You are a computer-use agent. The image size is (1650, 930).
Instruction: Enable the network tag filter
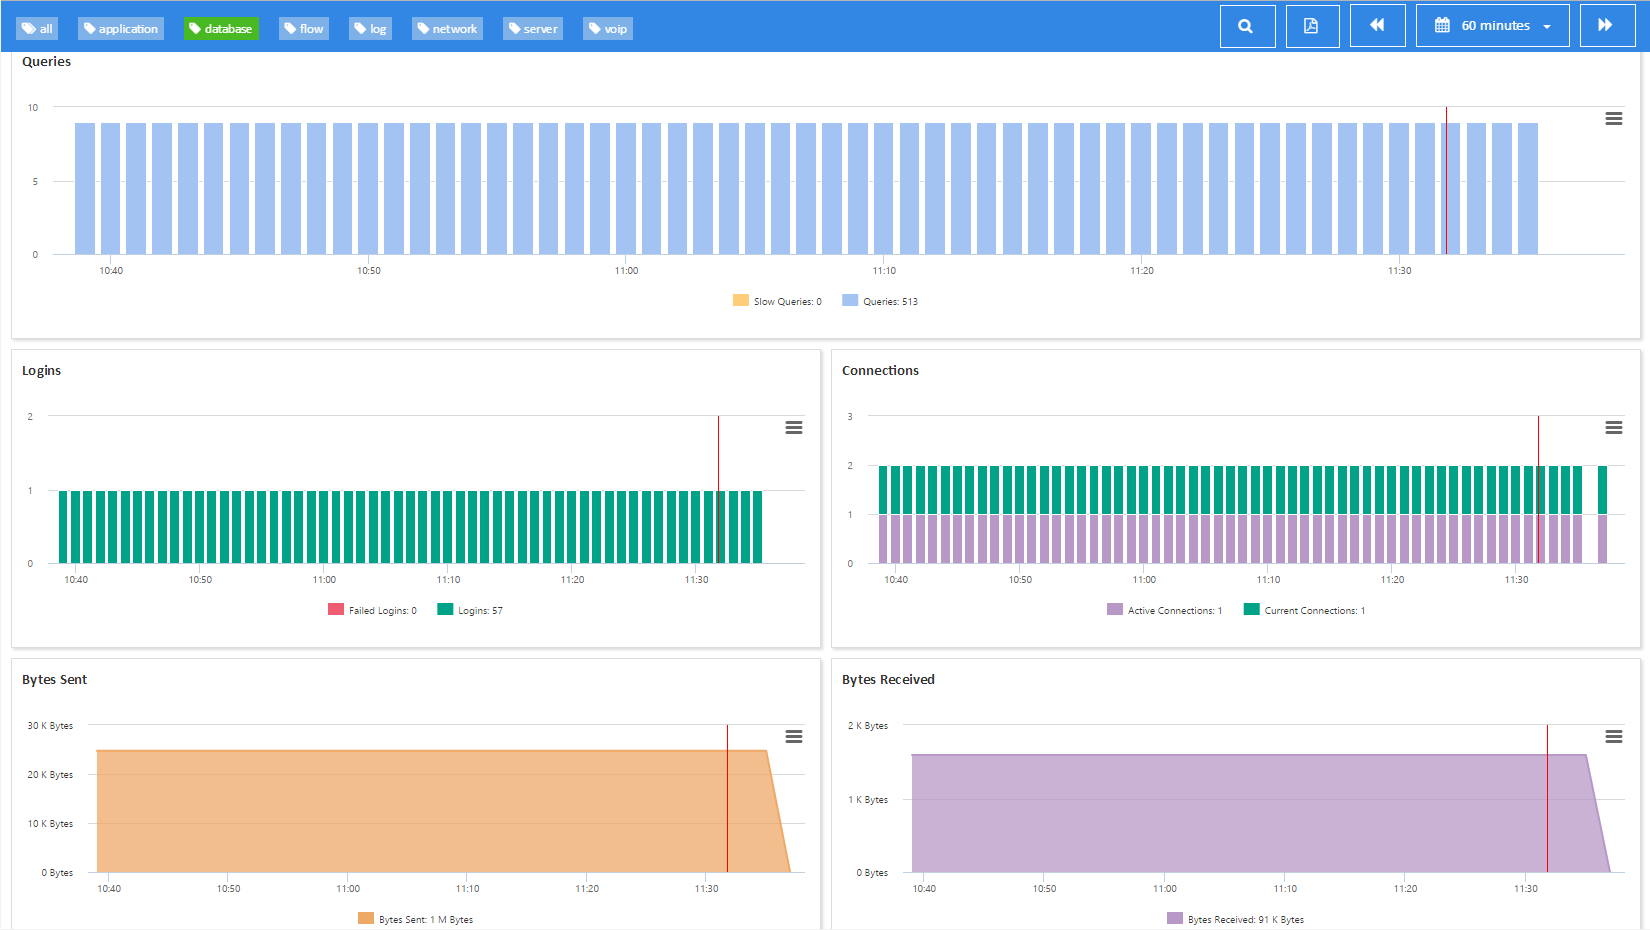(x=447, y=28)
